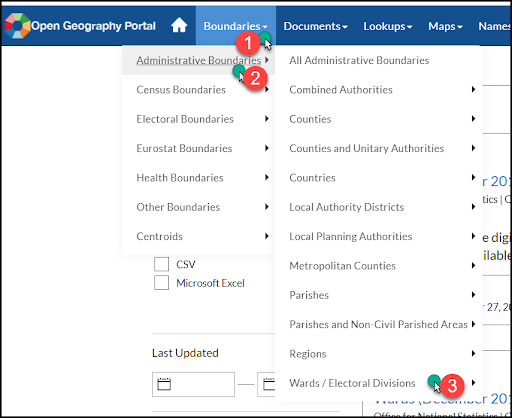Image resolution: width=512 pixels, height=418 pixels.
Task: Select Eurostat Boundaries menu item
Action: click(199, 148)
